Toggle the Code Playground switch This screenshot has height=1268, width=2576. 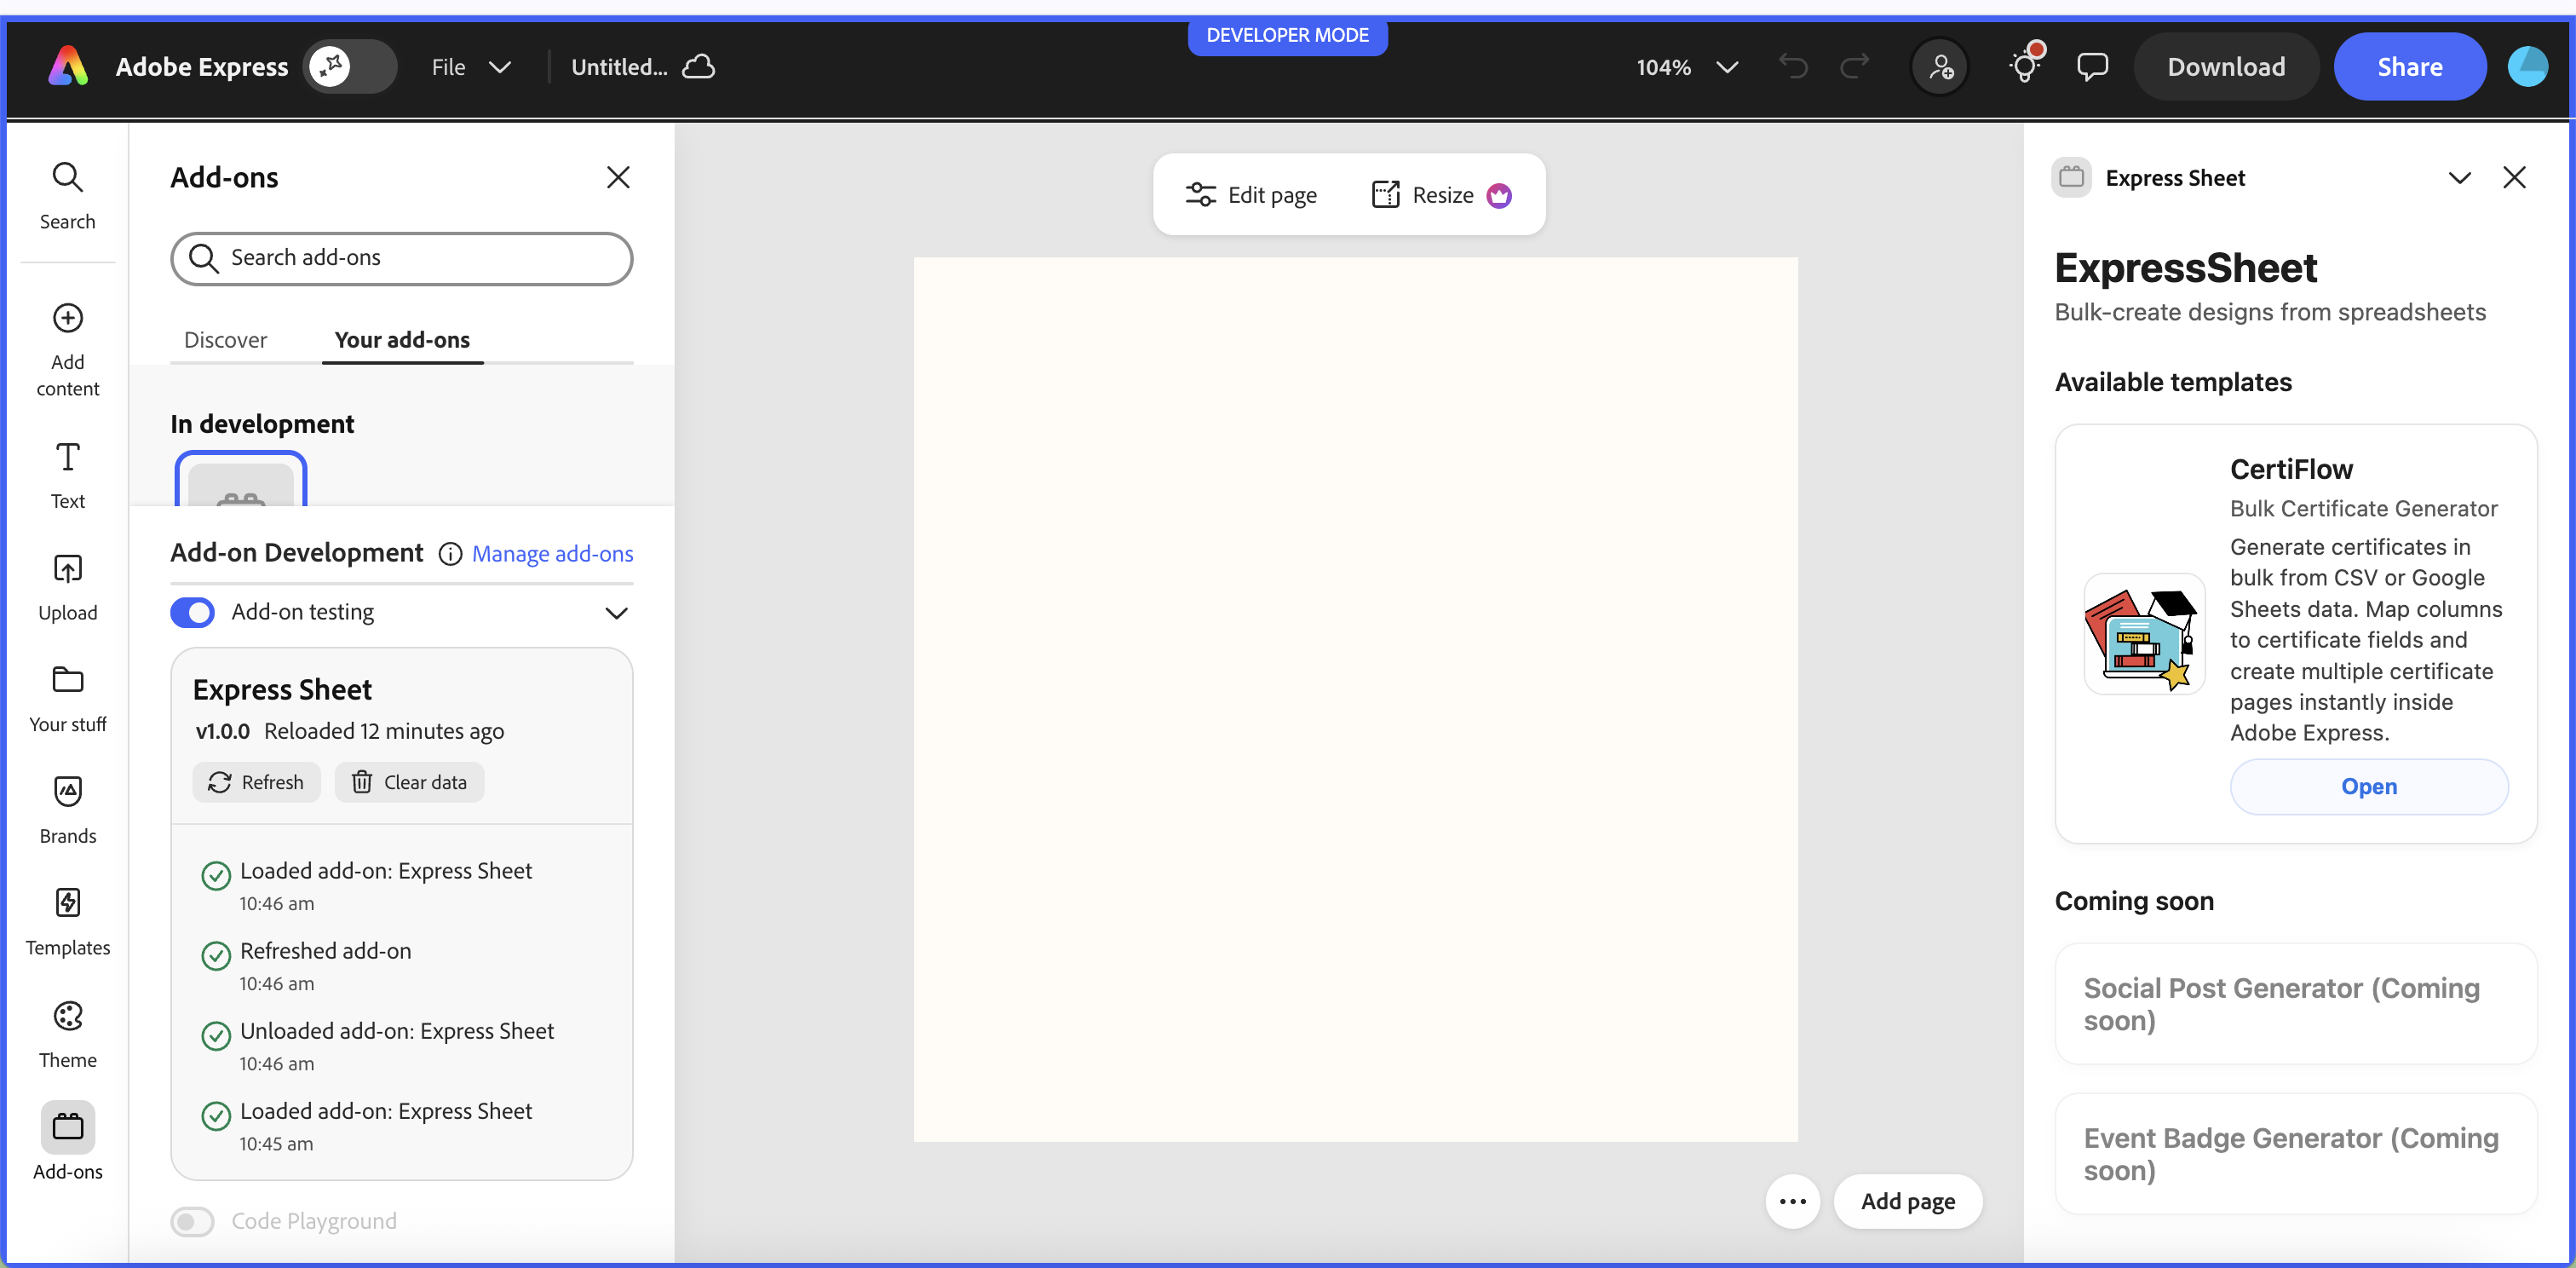click(x=192, y=1221)
